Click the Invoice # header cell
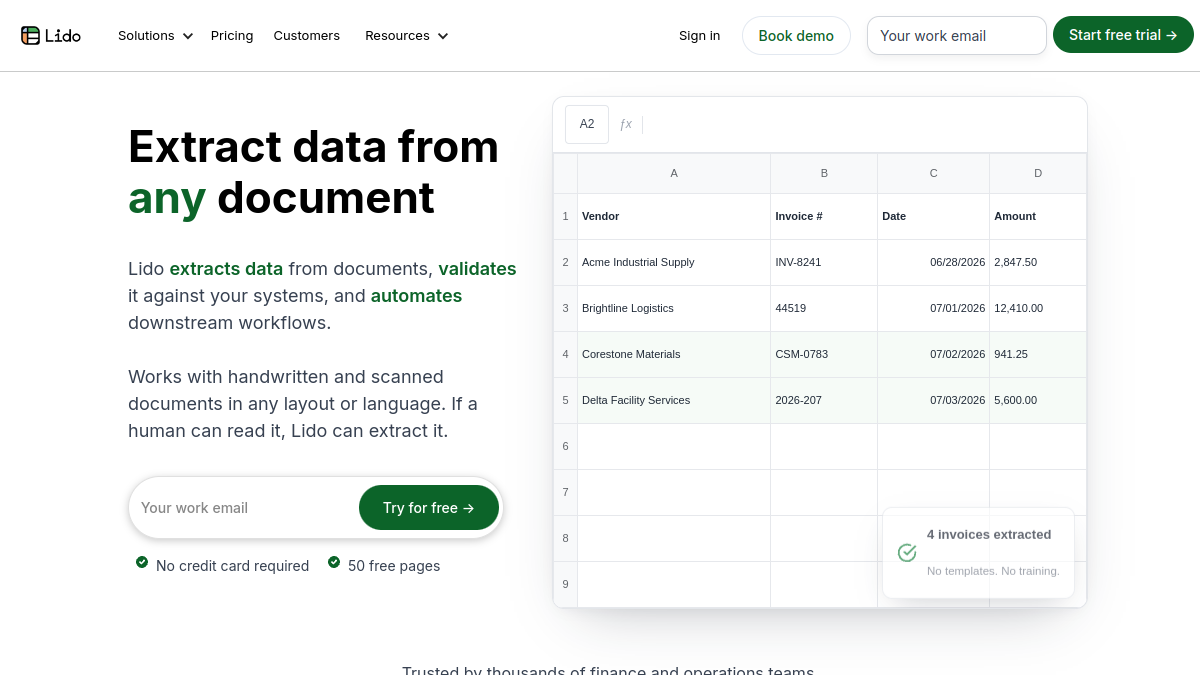The width and height of the screenshot is (1200, 675). (824, 216)
